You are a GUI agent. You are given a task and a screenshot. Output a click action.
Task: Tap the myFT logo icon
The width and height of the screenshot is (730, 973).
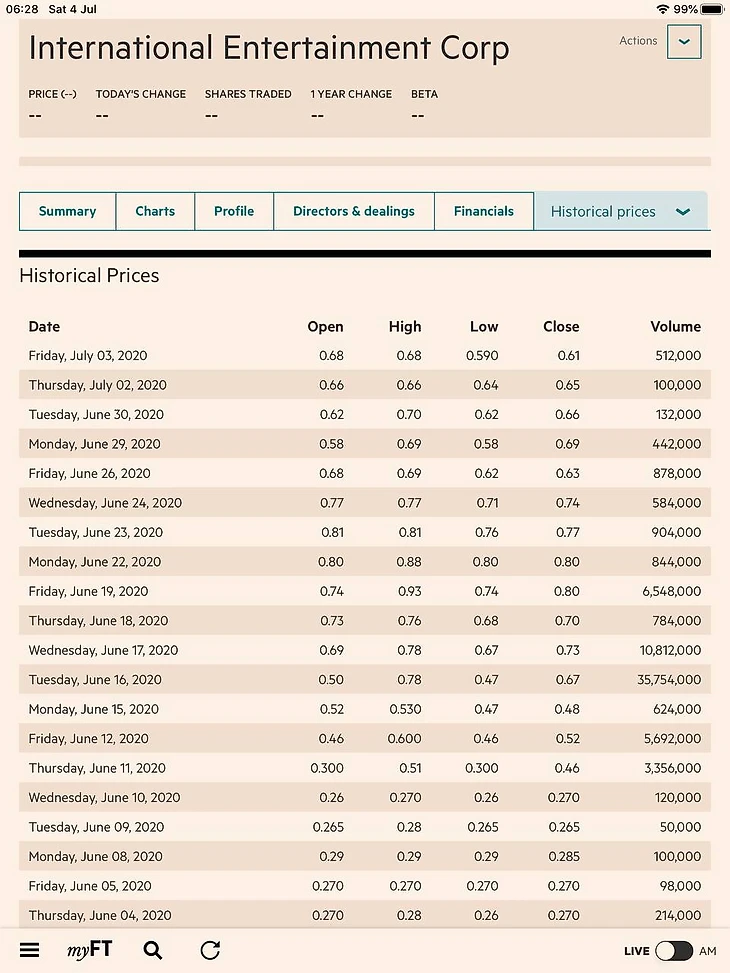(x=89, y=950)
